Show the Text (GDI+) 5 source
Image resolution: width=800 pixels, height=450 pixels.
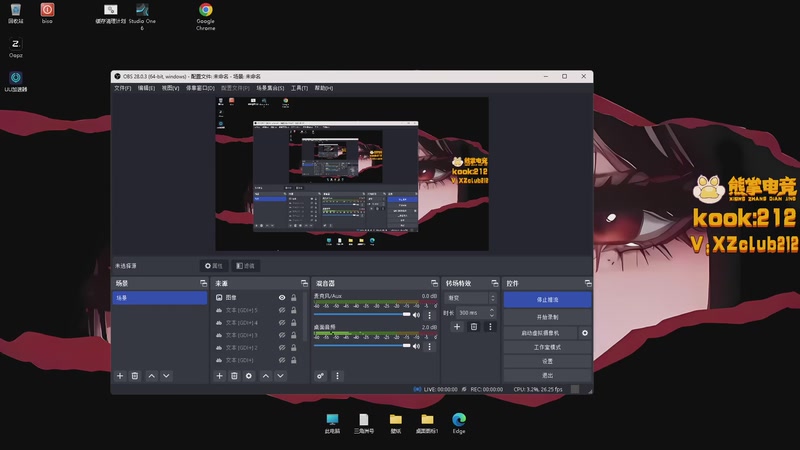[x=282, y=310]
